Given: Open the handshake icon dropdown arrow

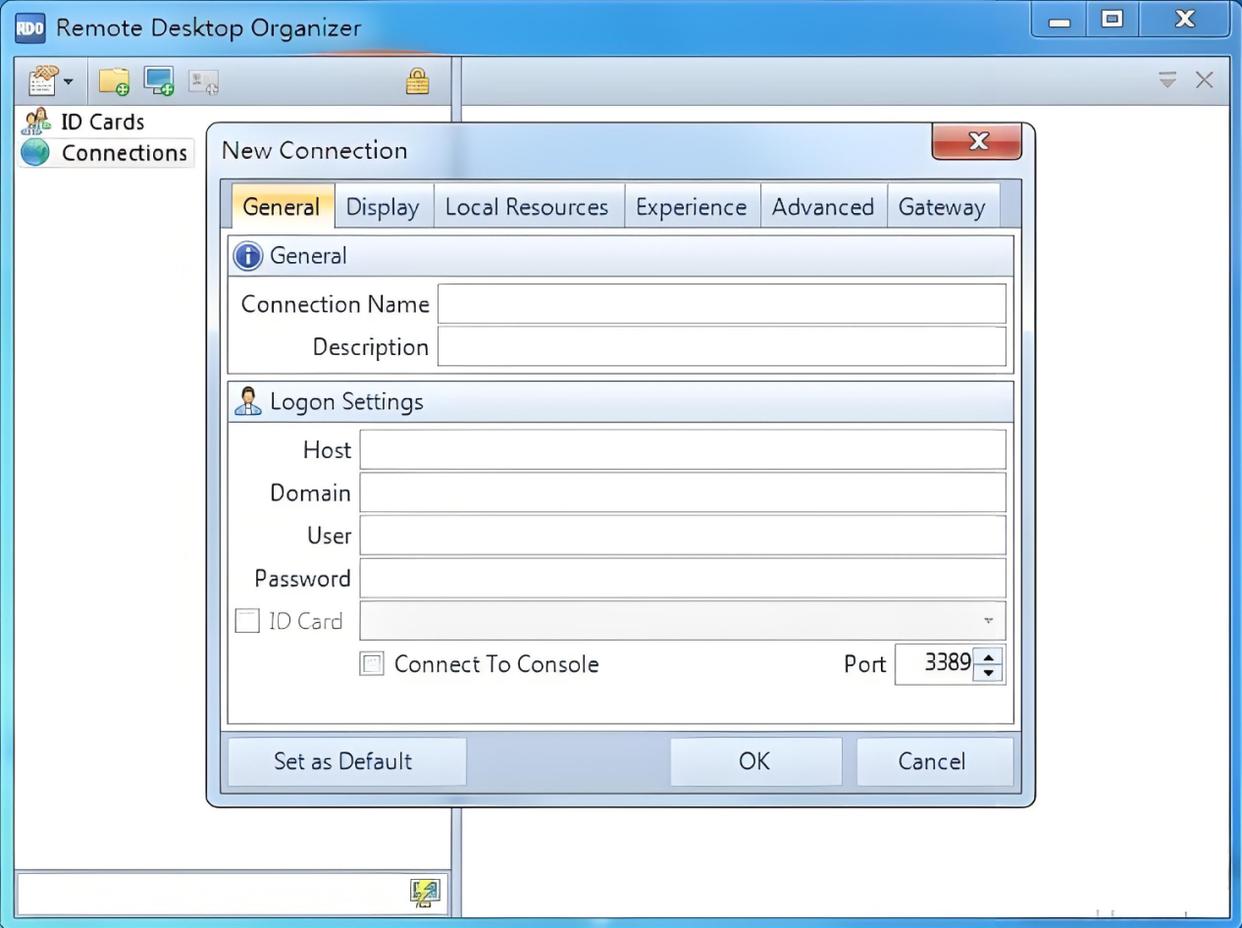Looking at the screenshot, I should (x=68, y=82).
